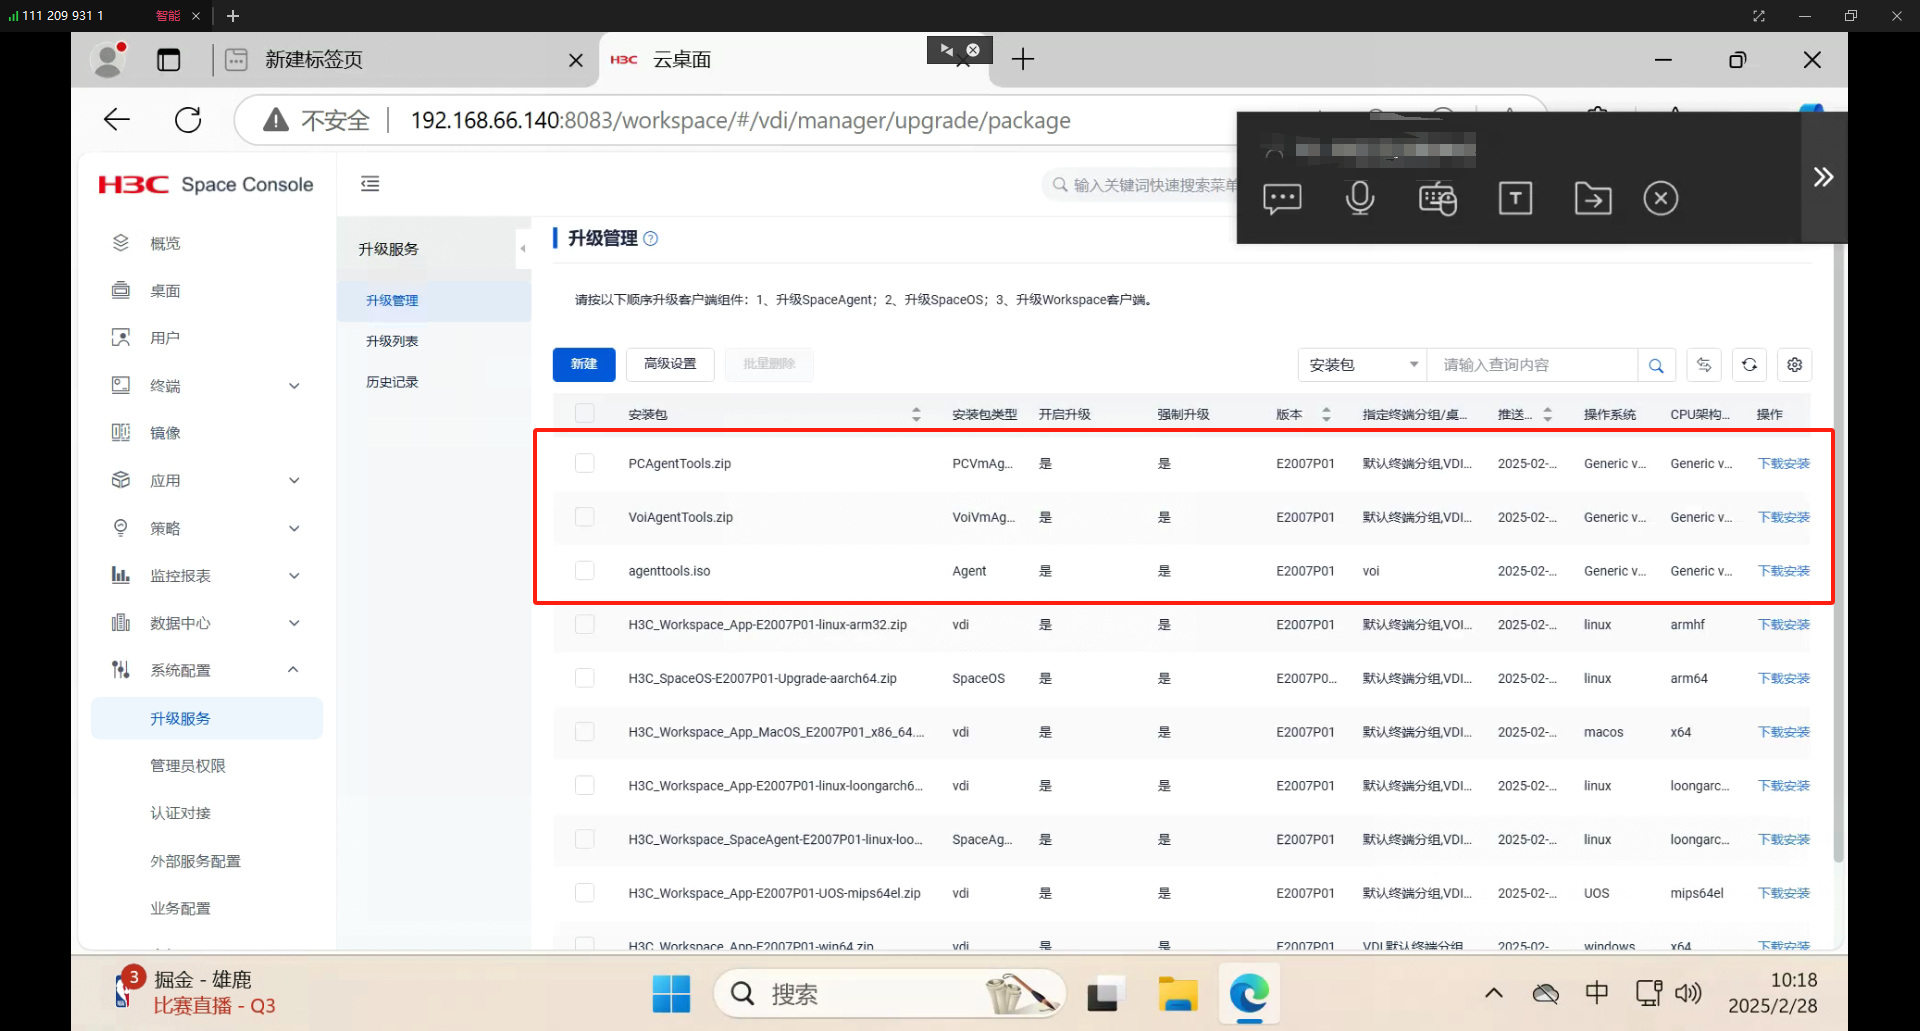Open 管理员权限 in the sidebar
The width and height of the screenshot is (1920, 1031).
(188, 766)
